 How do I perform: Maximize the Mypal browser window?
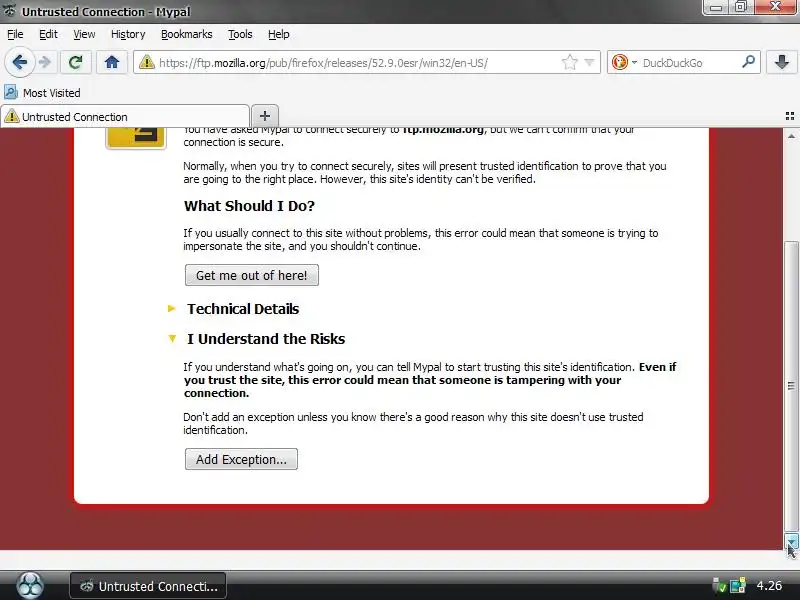coord(741,7)
